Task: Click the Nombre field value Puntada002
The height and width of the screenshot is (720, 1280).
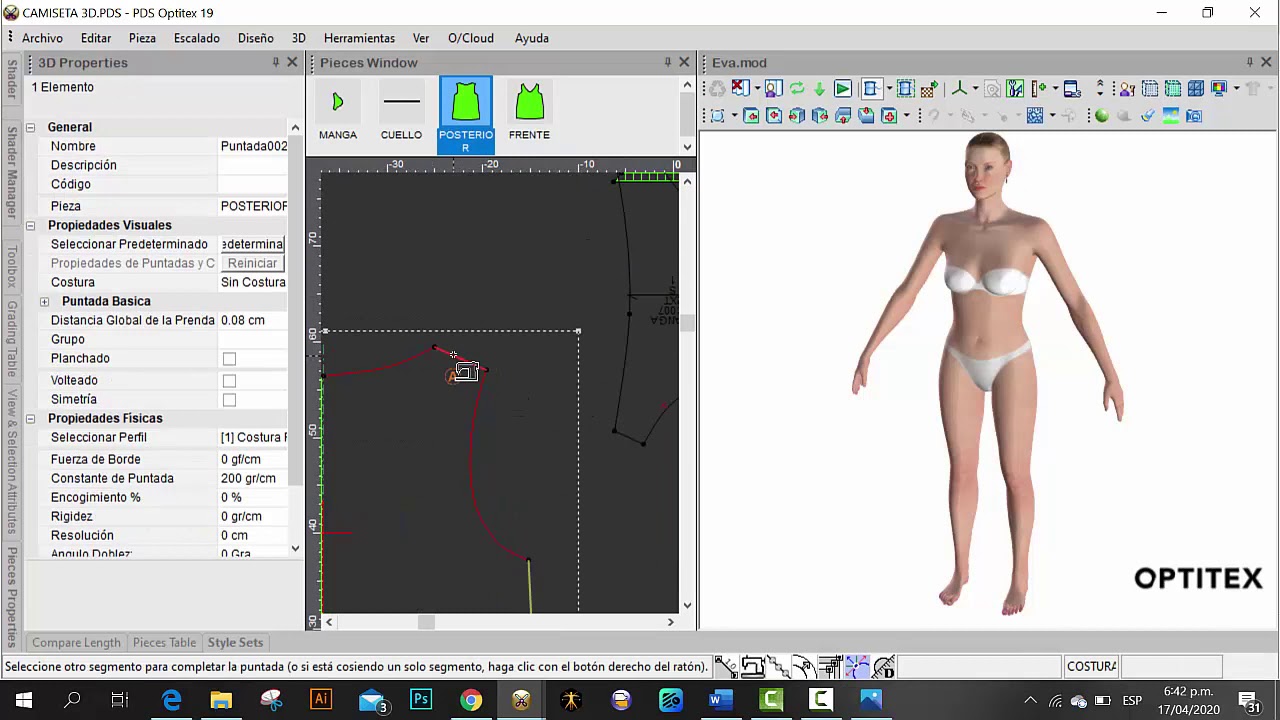Action: pos(254,146)
